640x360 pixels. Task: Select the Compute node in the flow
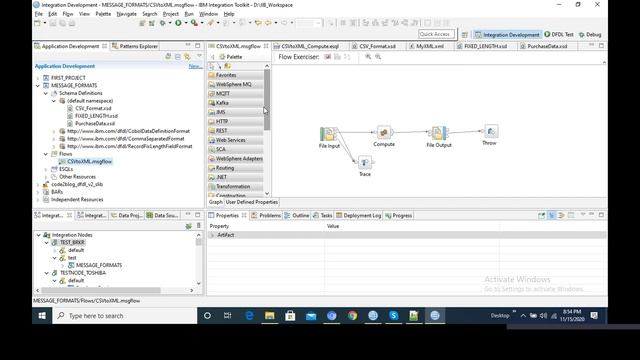point(384,133)
